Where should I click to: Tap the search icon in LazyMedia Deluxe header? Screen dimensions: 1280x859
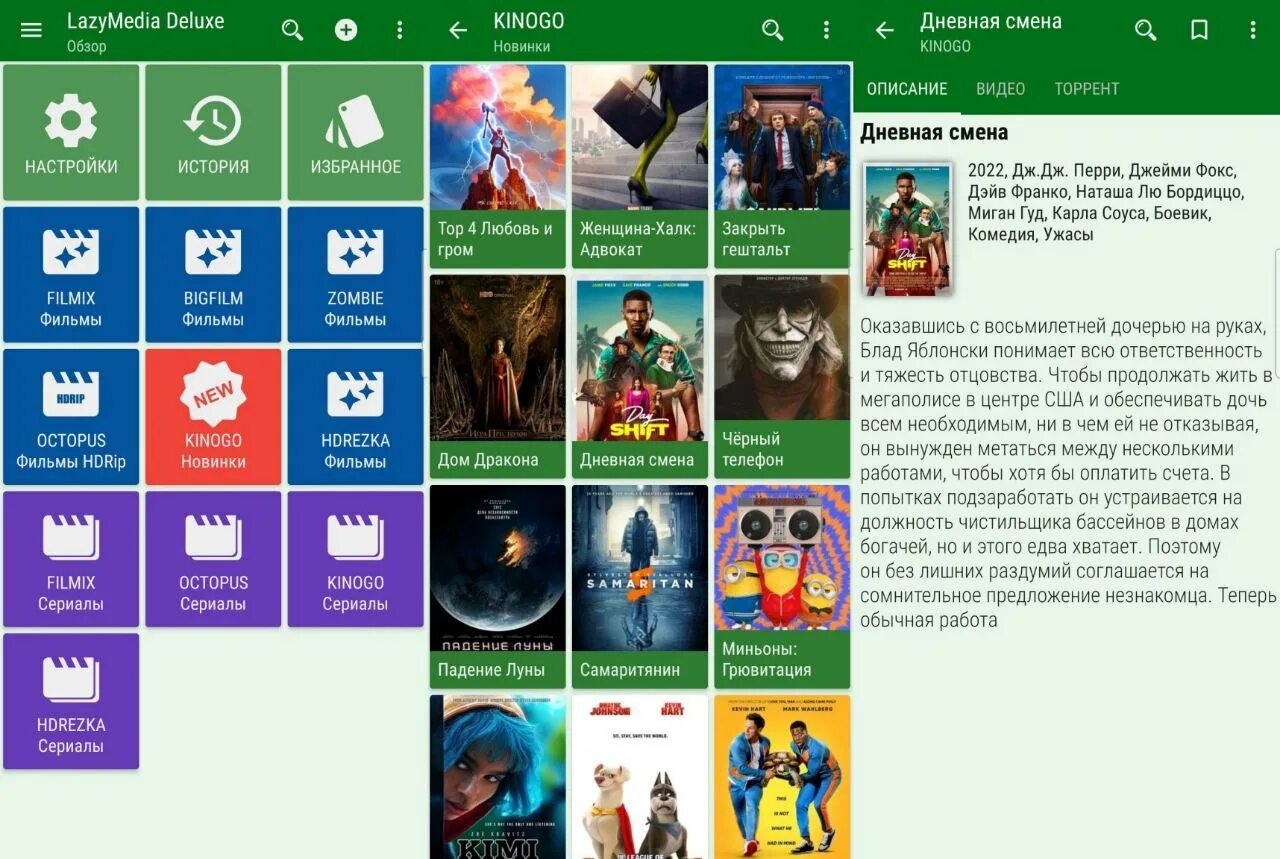tap(292, 30)
